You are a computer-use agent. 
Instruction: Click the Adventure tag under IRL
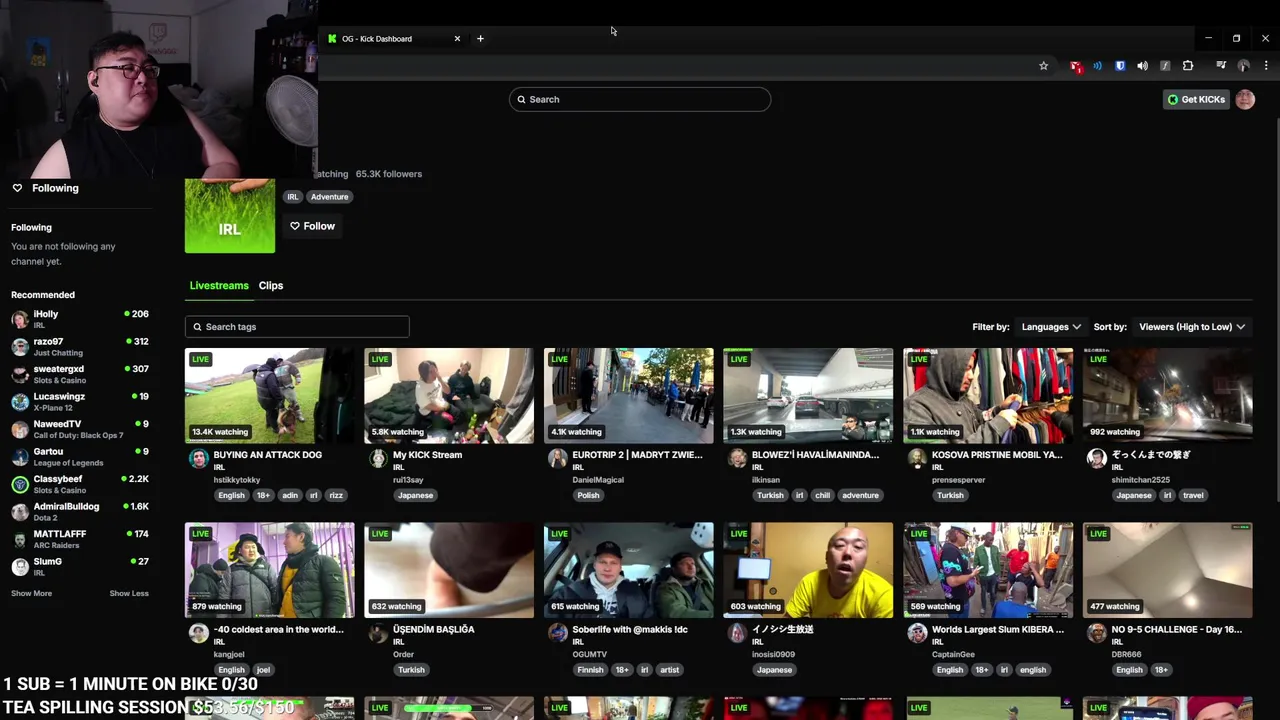click(329, 197)
